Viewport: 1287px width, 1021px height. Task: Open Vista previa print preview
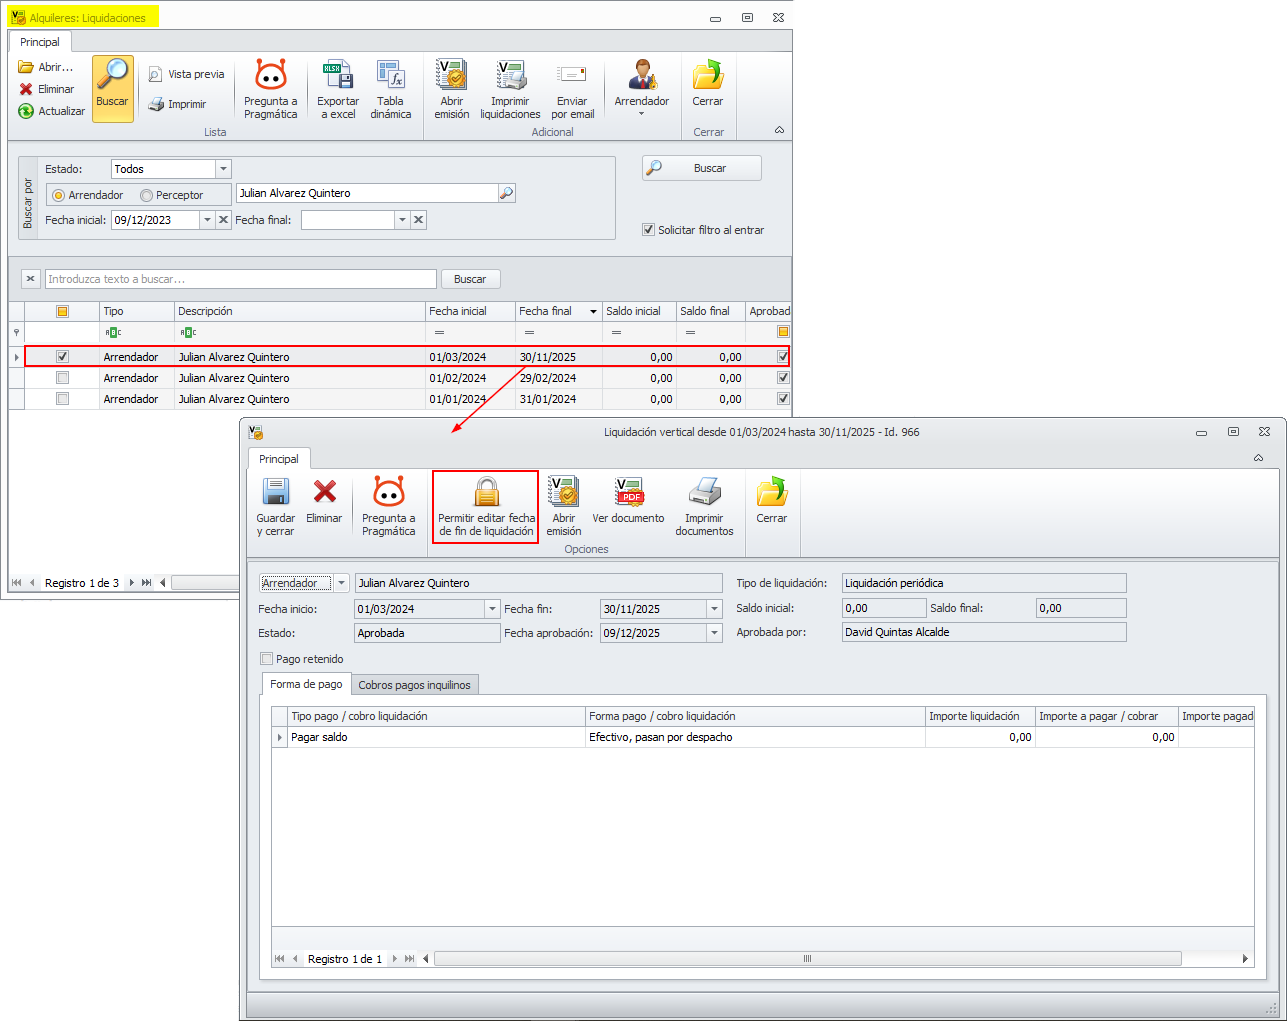186,74
